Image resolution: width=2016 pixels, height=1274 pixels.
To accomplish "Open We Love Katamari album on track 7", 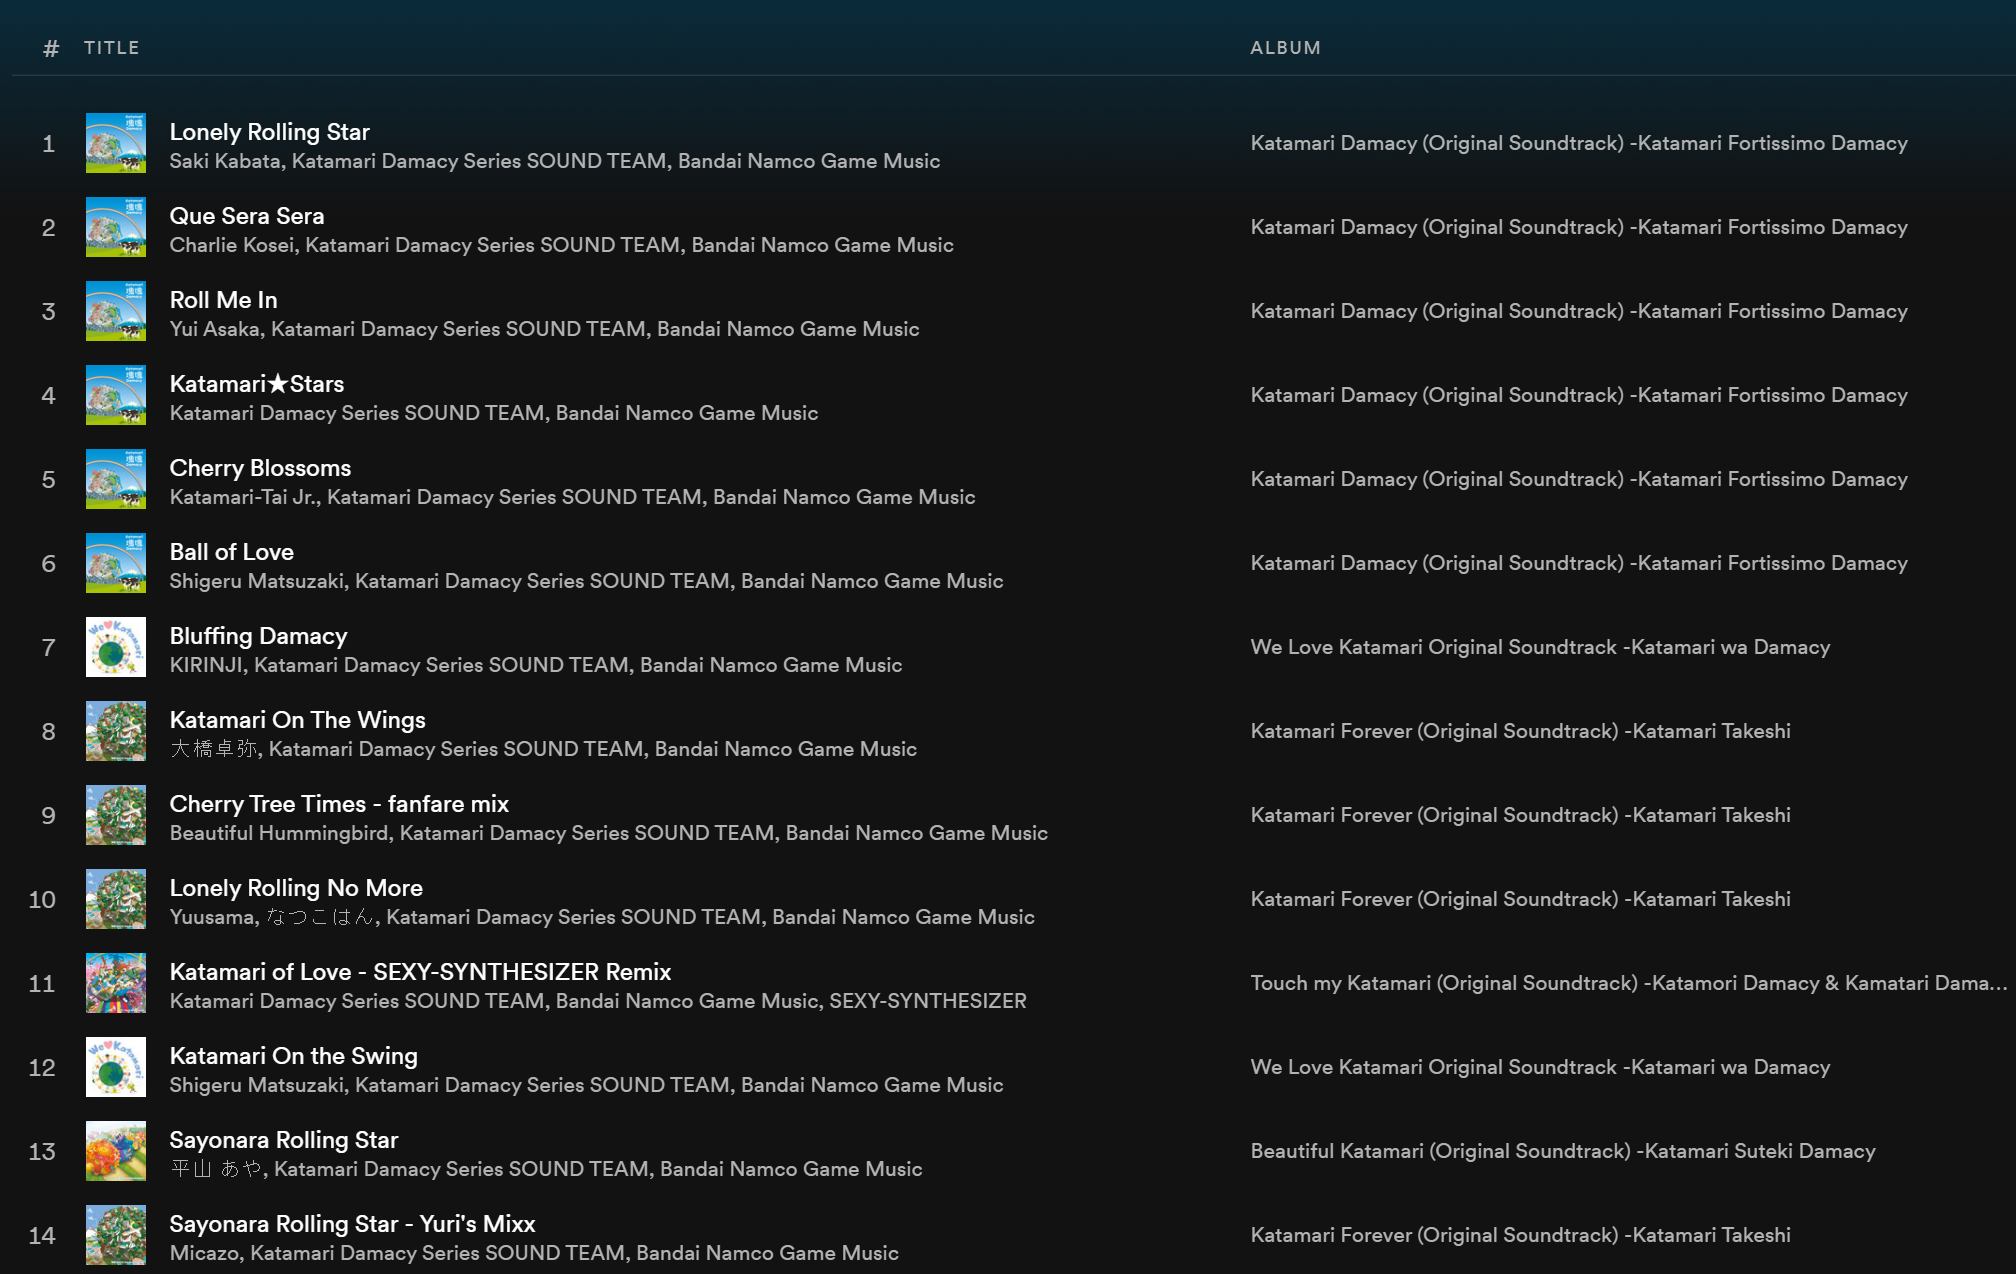I will (x=1540, y=647).
